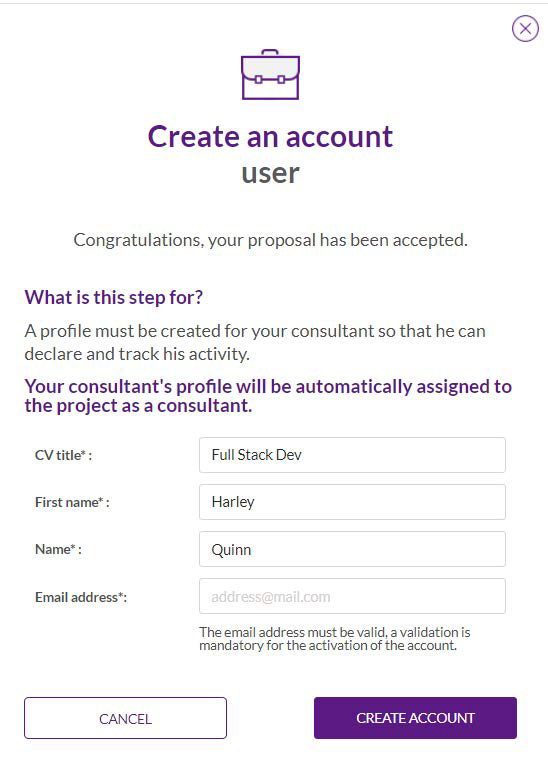
Task: Click the proposal accepted congratulations message
Action: click(270, 240)
